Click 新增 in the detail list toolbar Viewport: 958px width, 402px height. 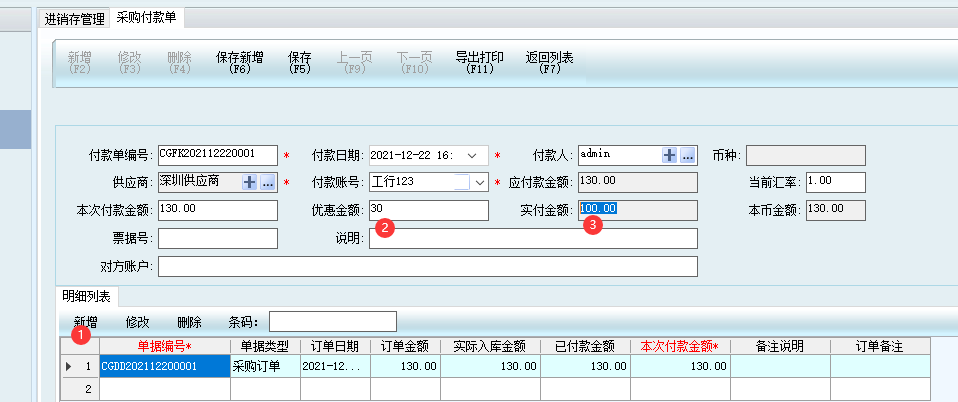86,322
